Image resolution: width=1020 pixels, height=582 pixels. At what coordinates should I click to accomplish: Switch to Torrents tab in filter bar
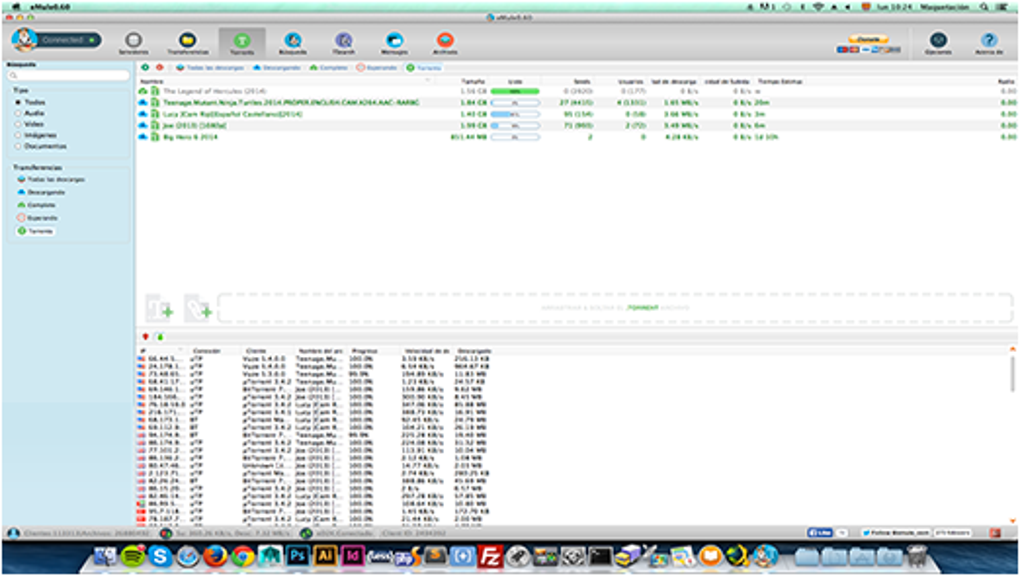point(424,68)
